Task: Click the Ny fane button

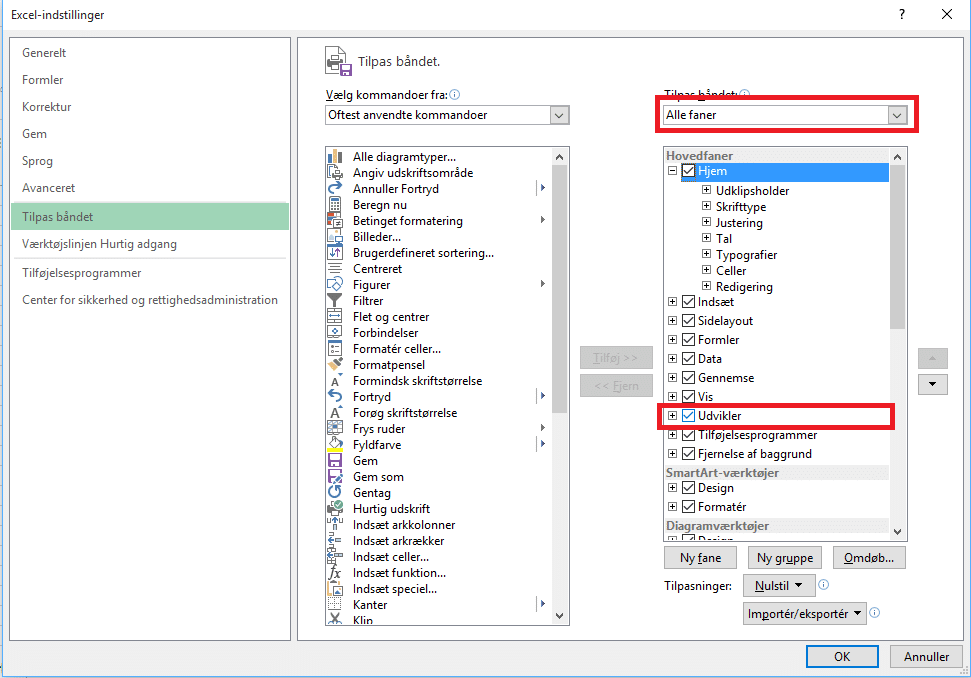Action: click(700, 557)
